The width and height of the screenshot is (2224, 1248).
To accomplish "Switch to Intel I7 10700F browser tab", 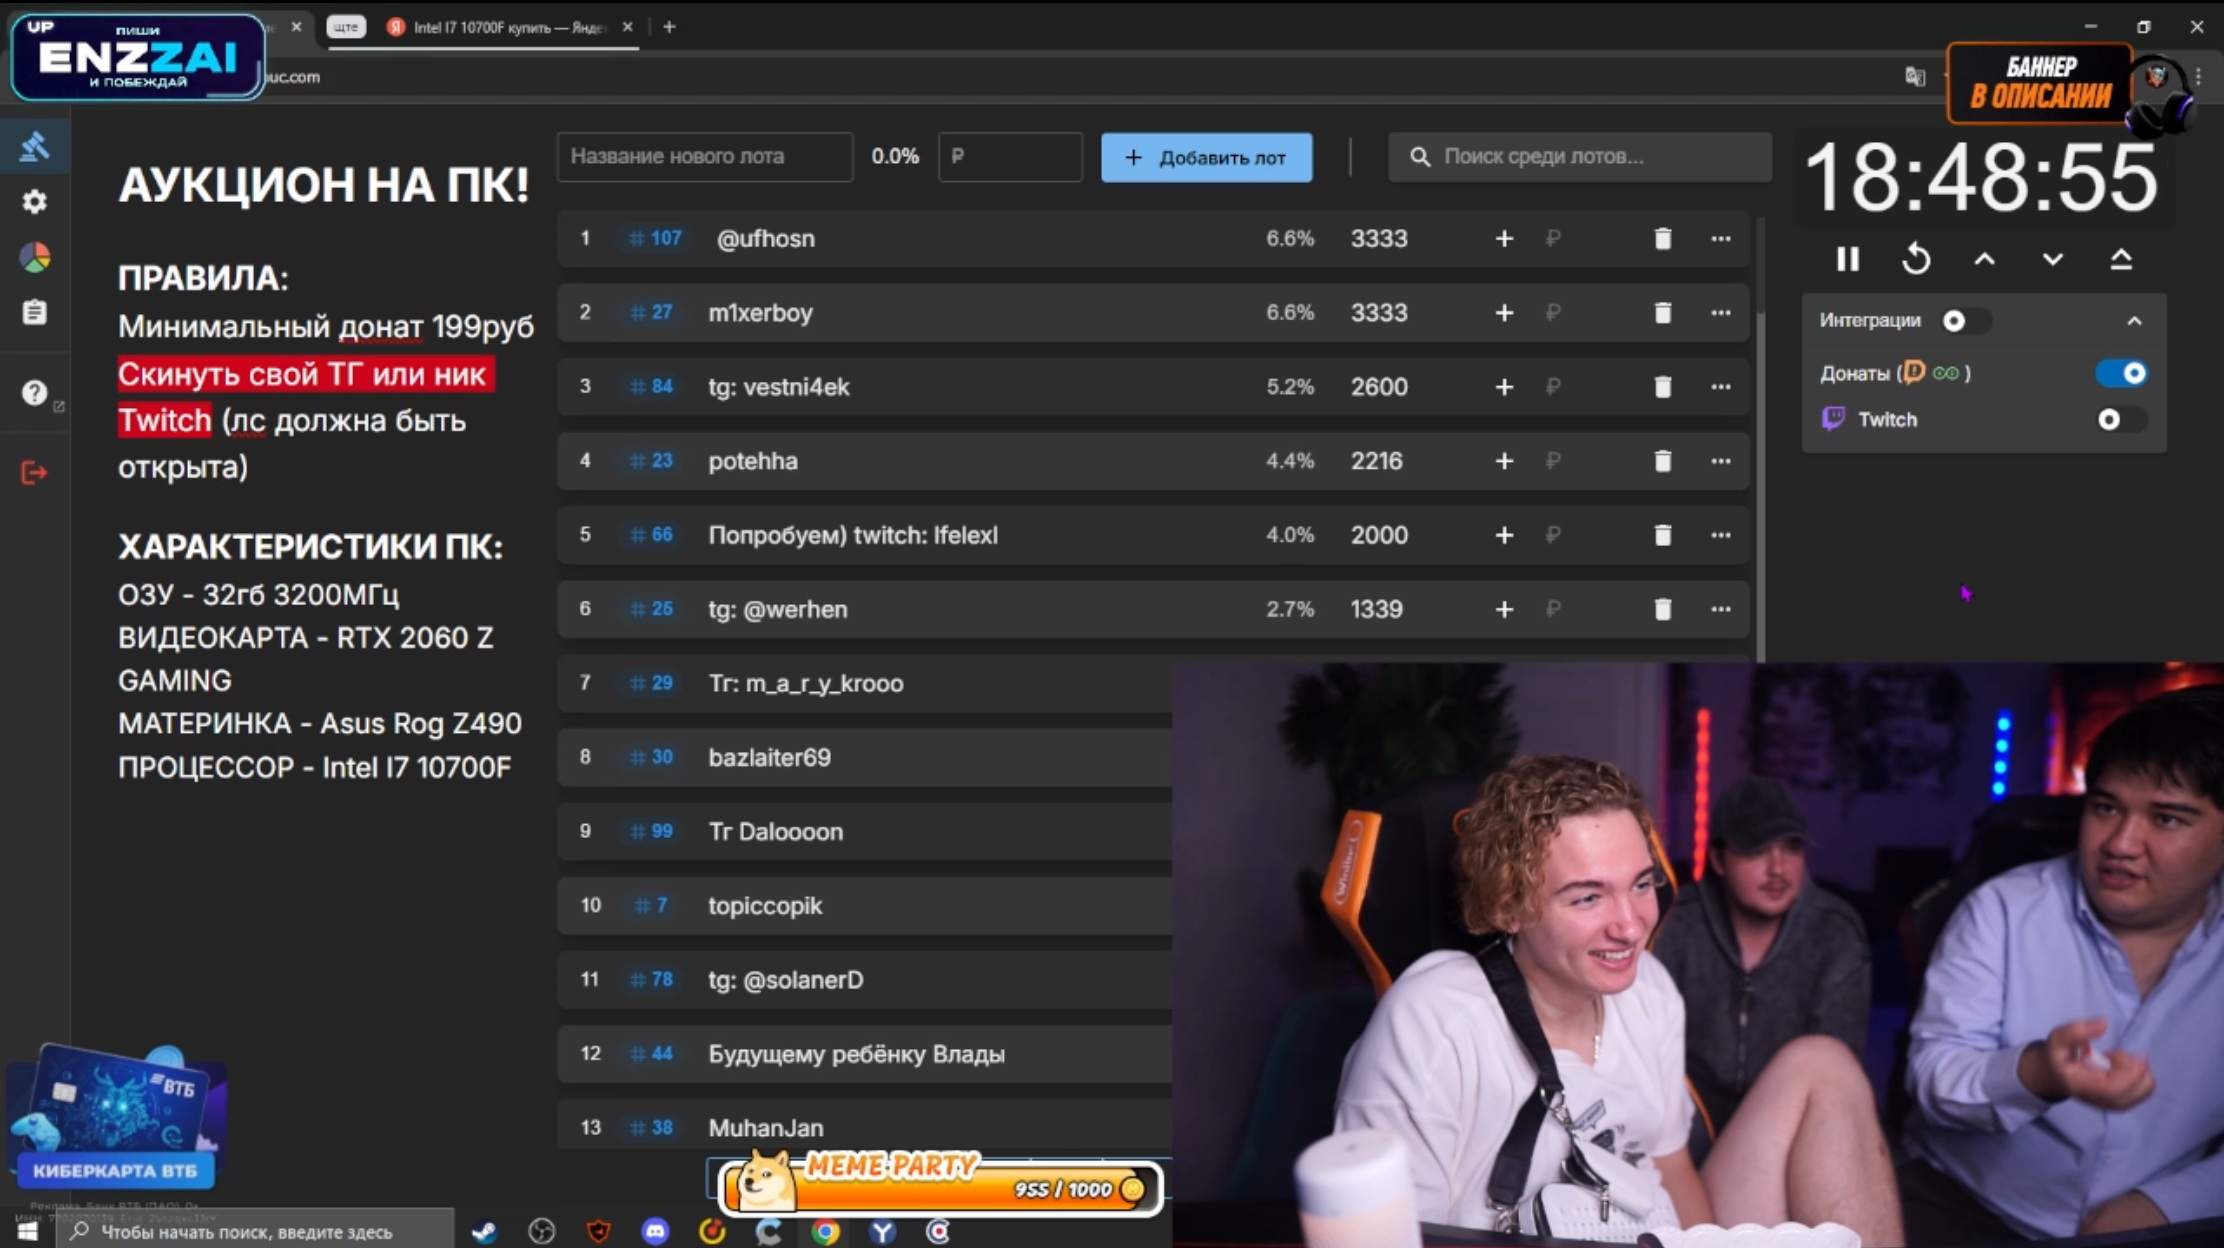I will click(x=508, y=27).
